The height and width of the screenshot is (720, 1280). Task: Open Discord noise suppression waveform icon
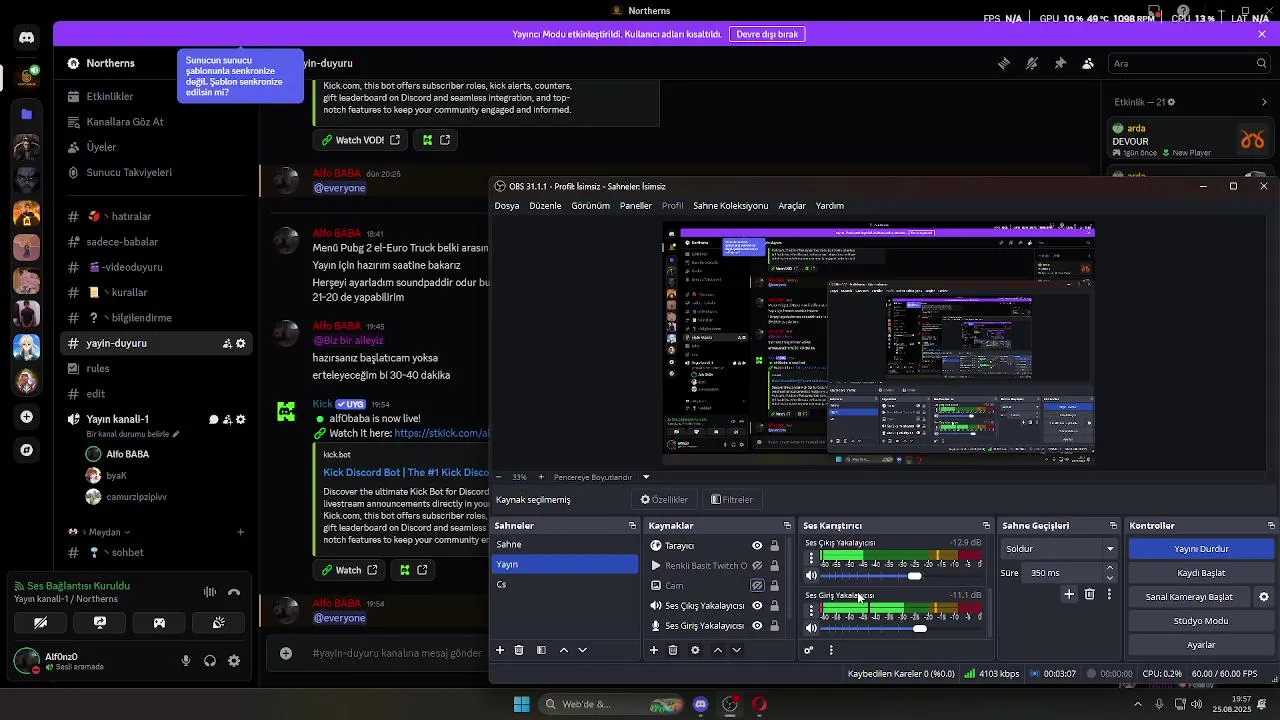point(210,592)
